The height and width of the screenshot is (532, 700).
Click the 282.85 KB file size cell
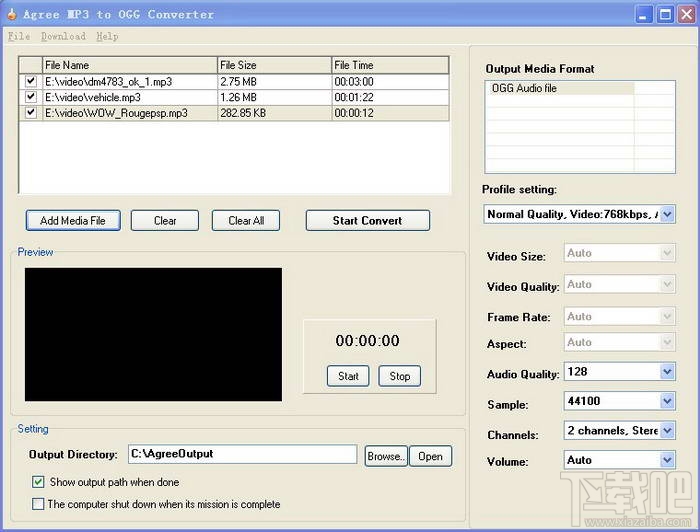[275, 113]
